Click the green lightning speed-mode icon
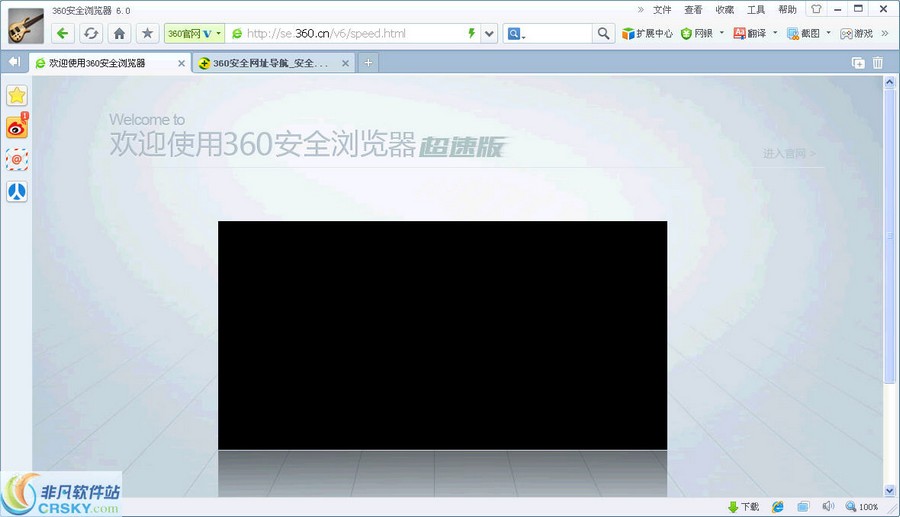Screen dimensions: 900x517 [x=471, y=33]
